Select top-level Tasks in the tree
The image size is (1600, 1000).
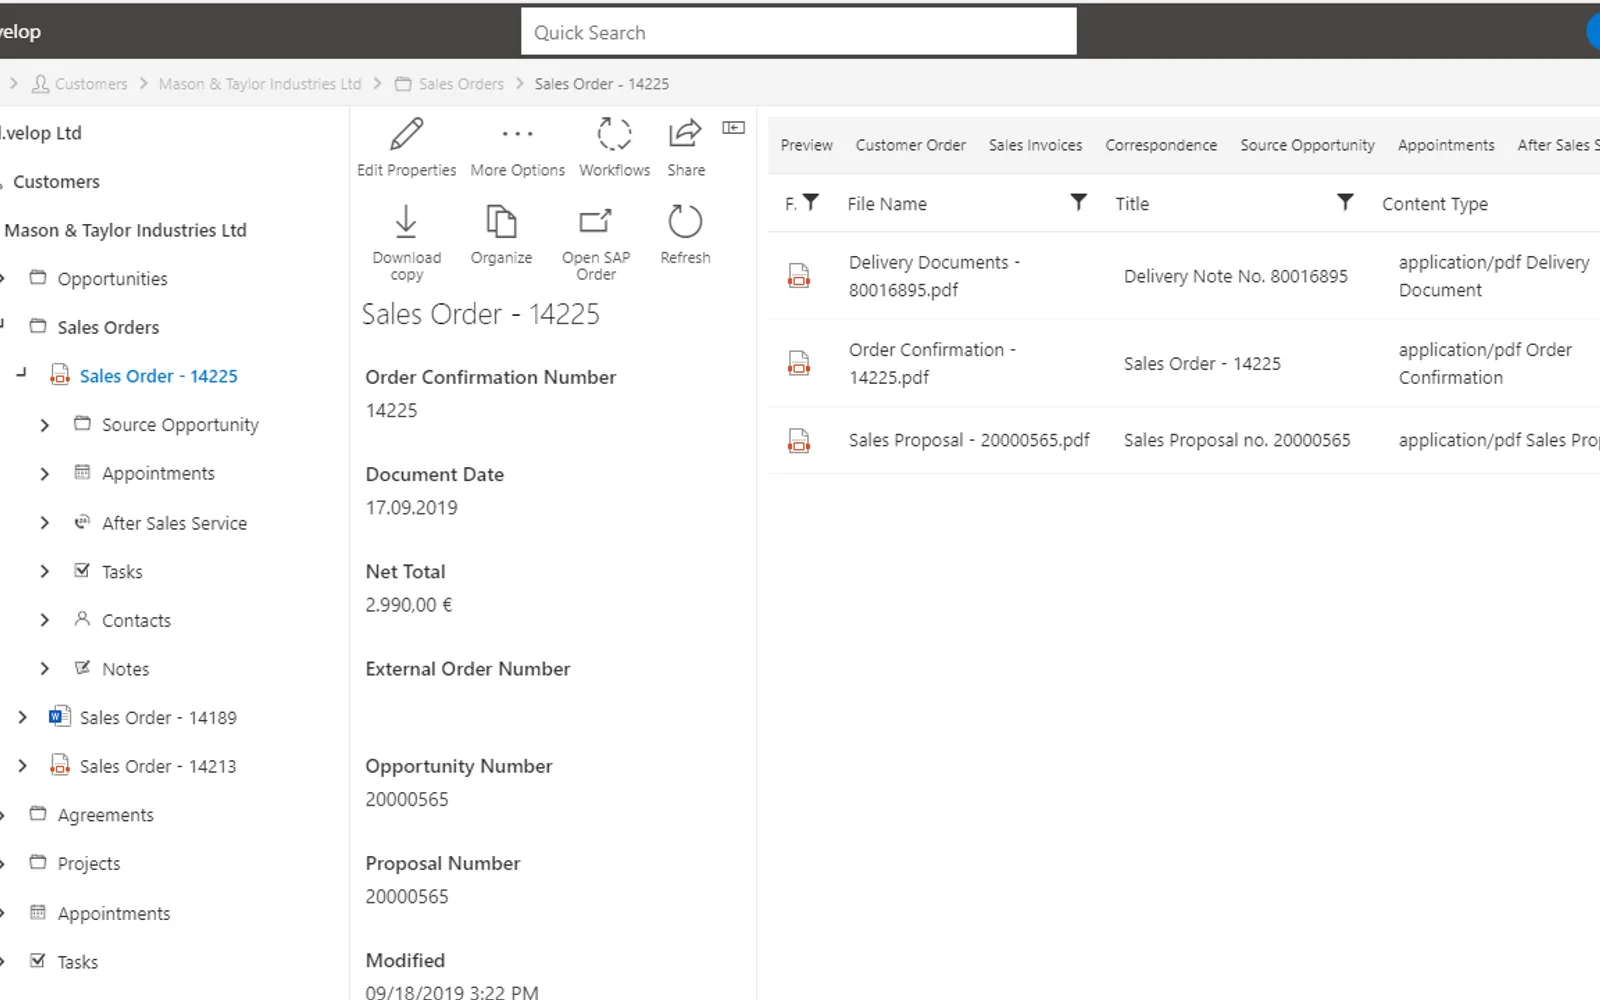point(77,962)
